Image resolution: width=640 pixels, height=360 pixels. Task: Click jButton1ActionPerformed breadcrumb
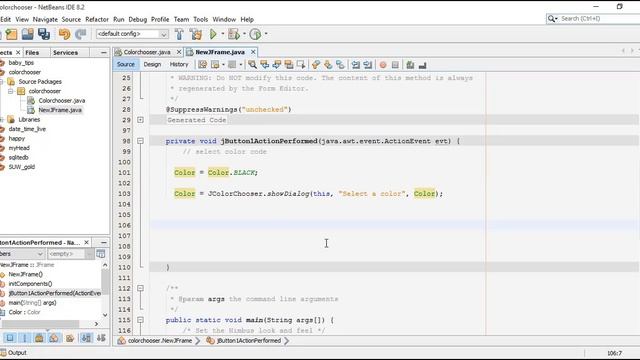click(x=249, y=340)
